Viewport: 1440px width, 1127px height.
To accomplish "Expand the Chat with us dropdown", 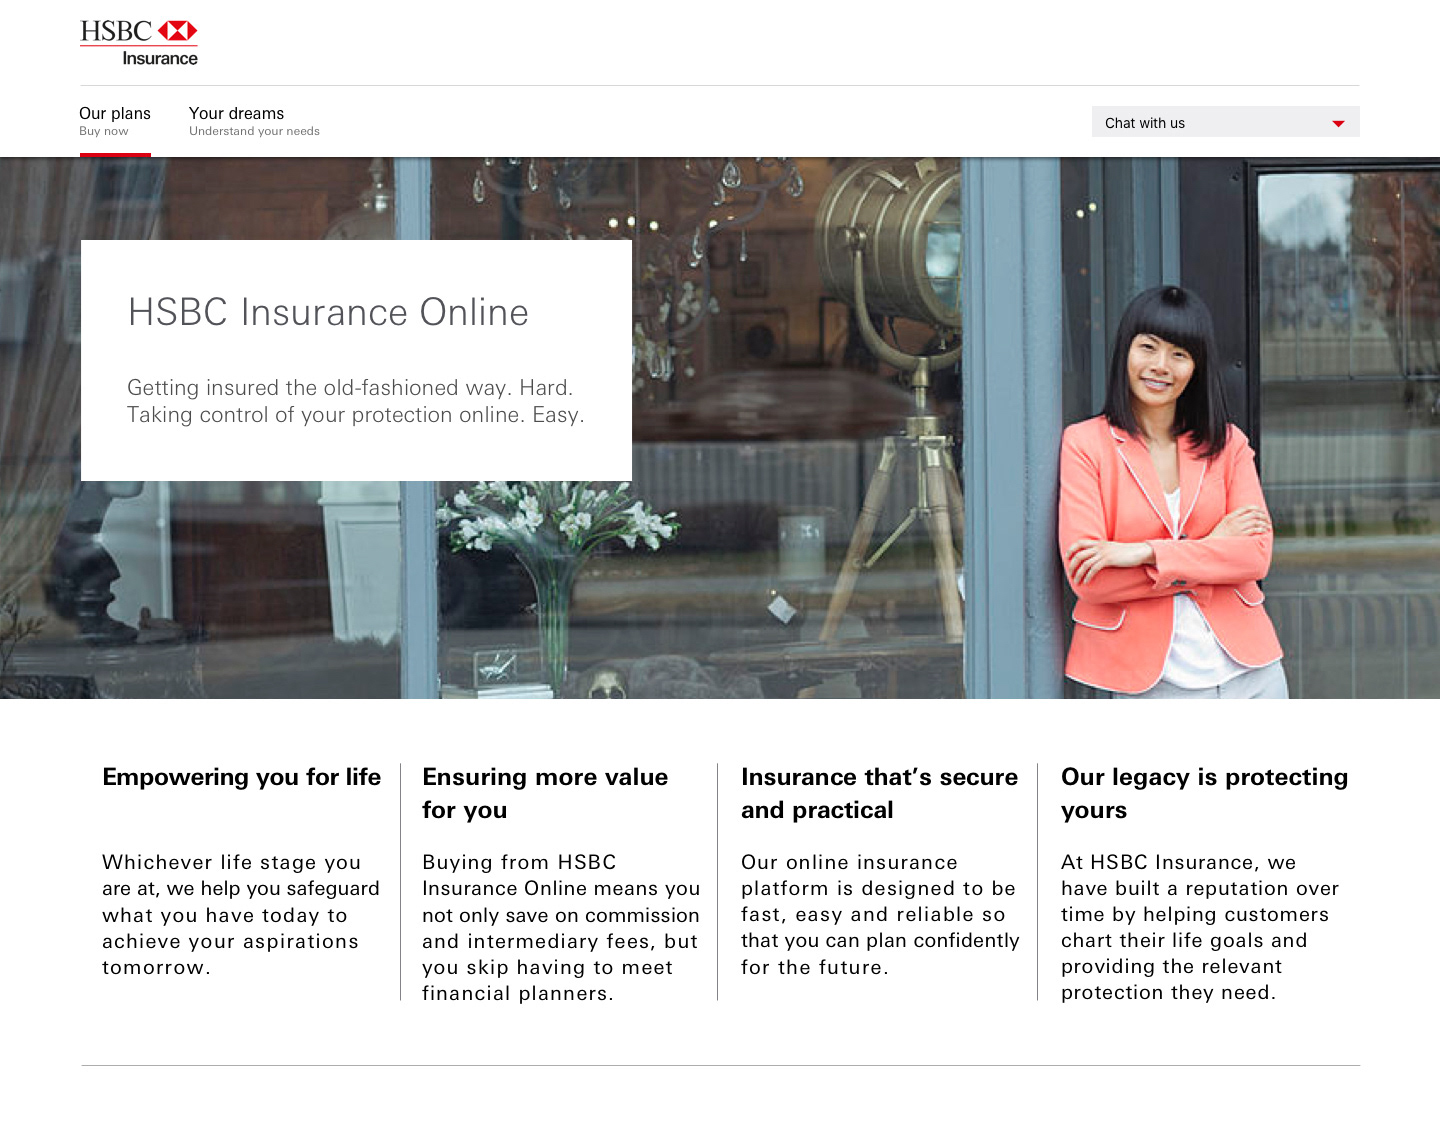I will coord(1225,122).
